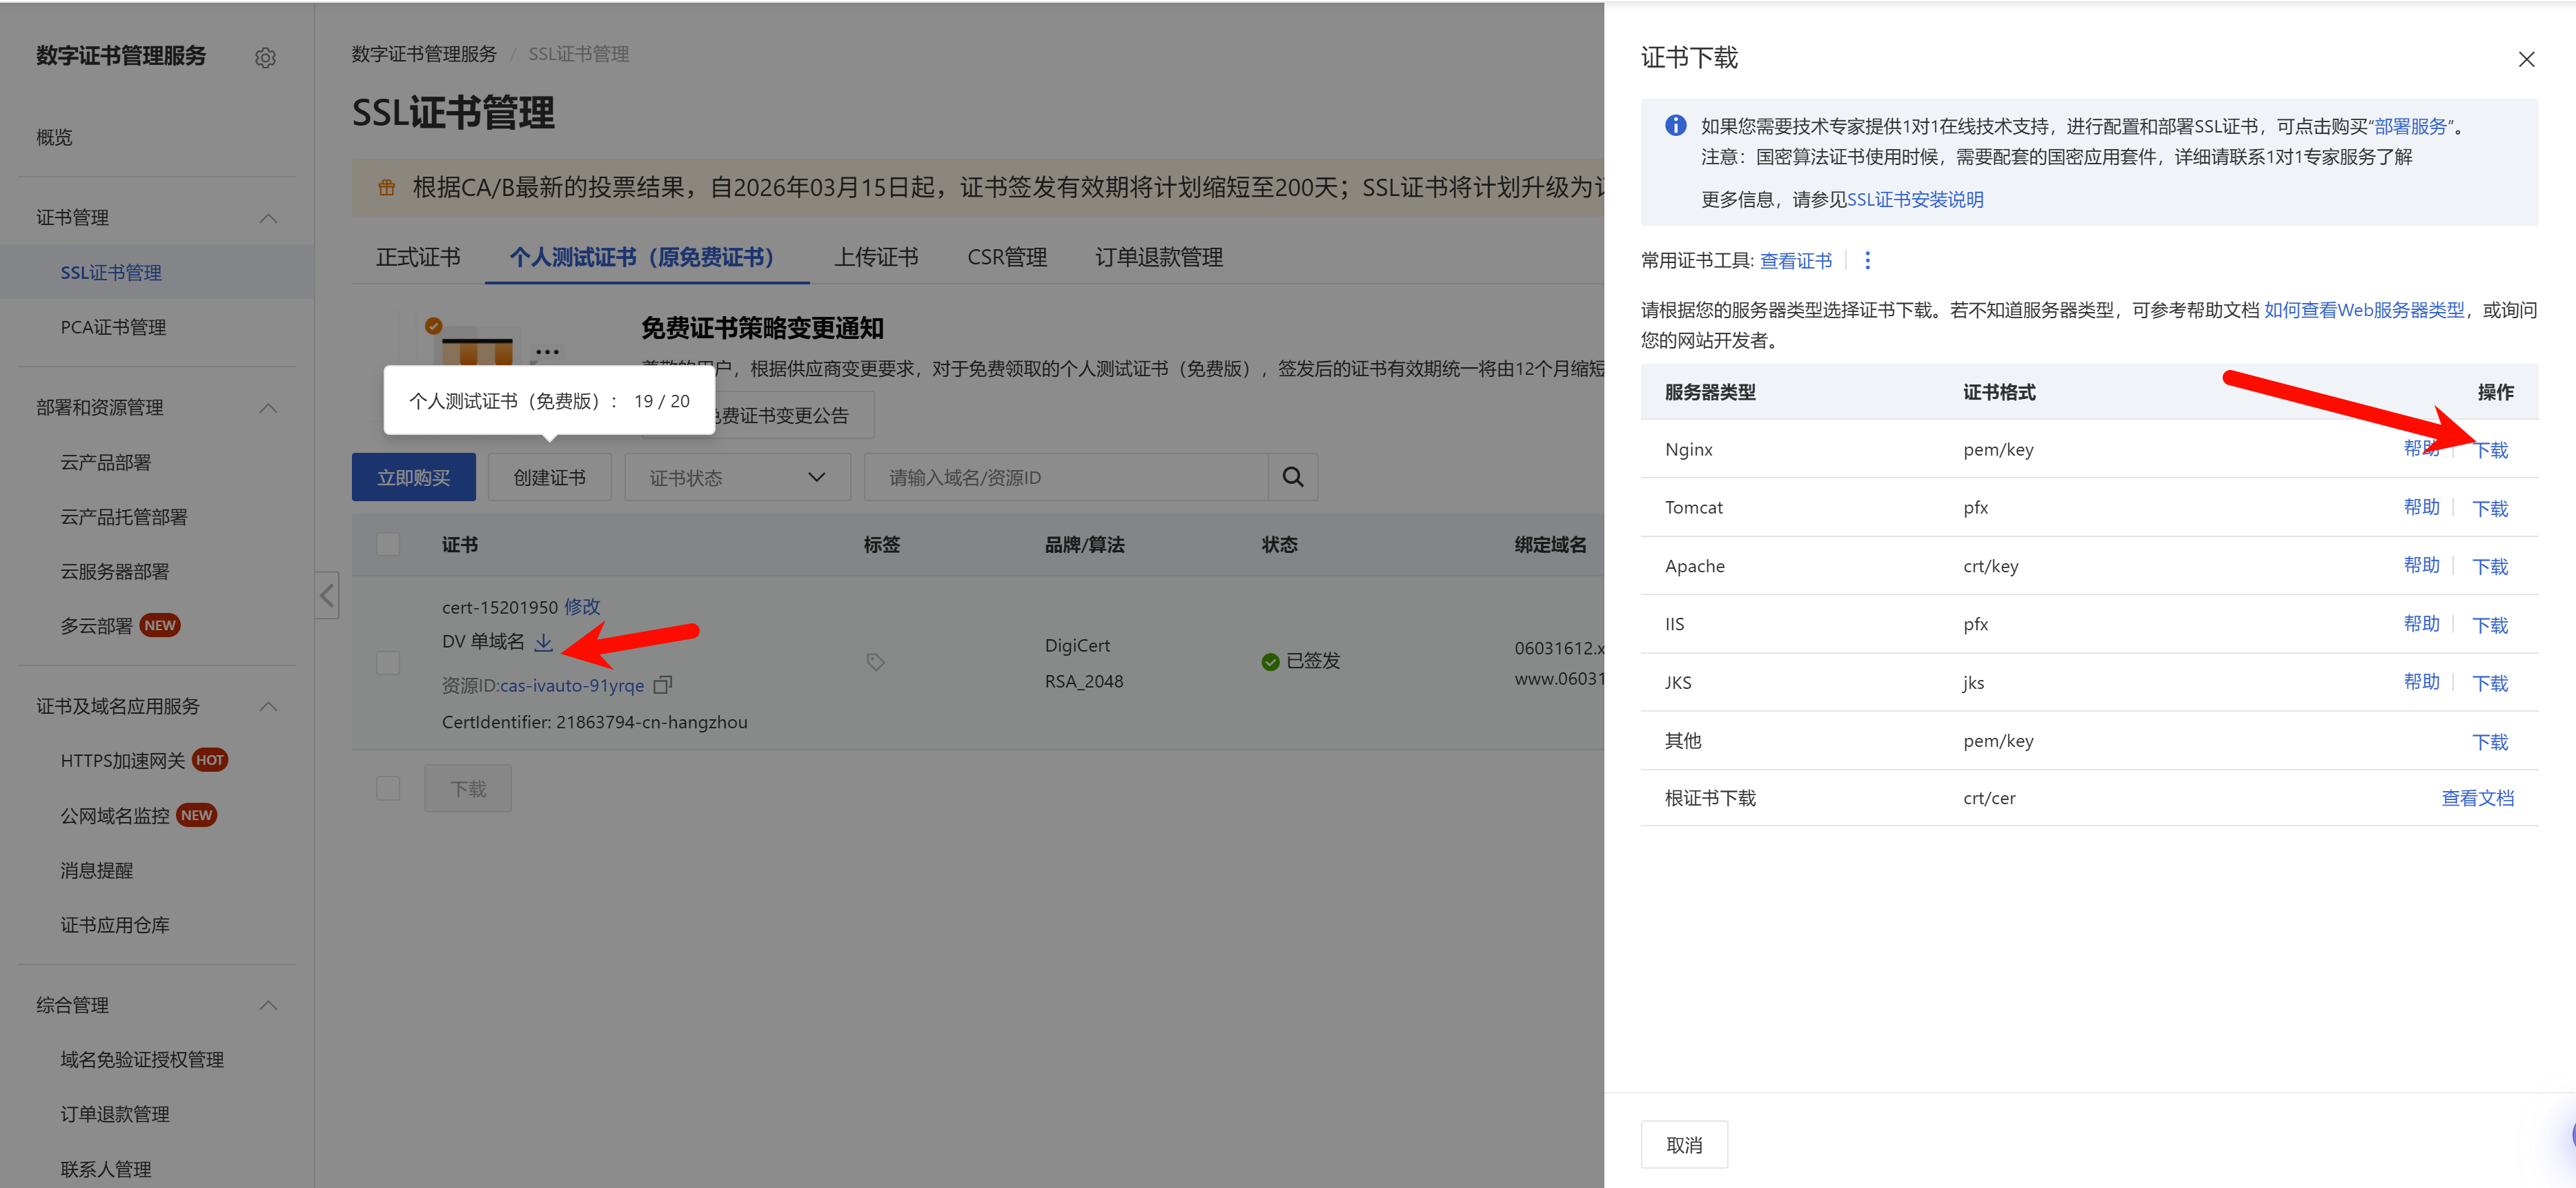Viewport: 2576px width, 1188px height.
Task: Click the settings gear beside service title
Action: [x=265, y=58]
